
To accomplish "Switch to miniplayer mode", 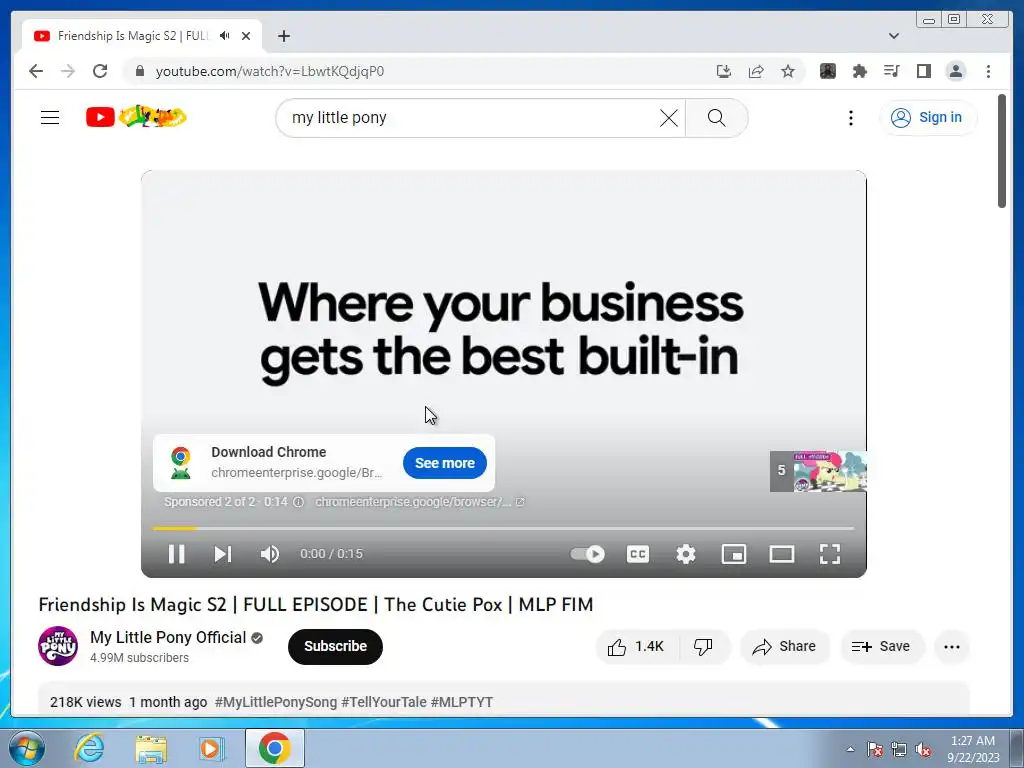I will point(733,554).
